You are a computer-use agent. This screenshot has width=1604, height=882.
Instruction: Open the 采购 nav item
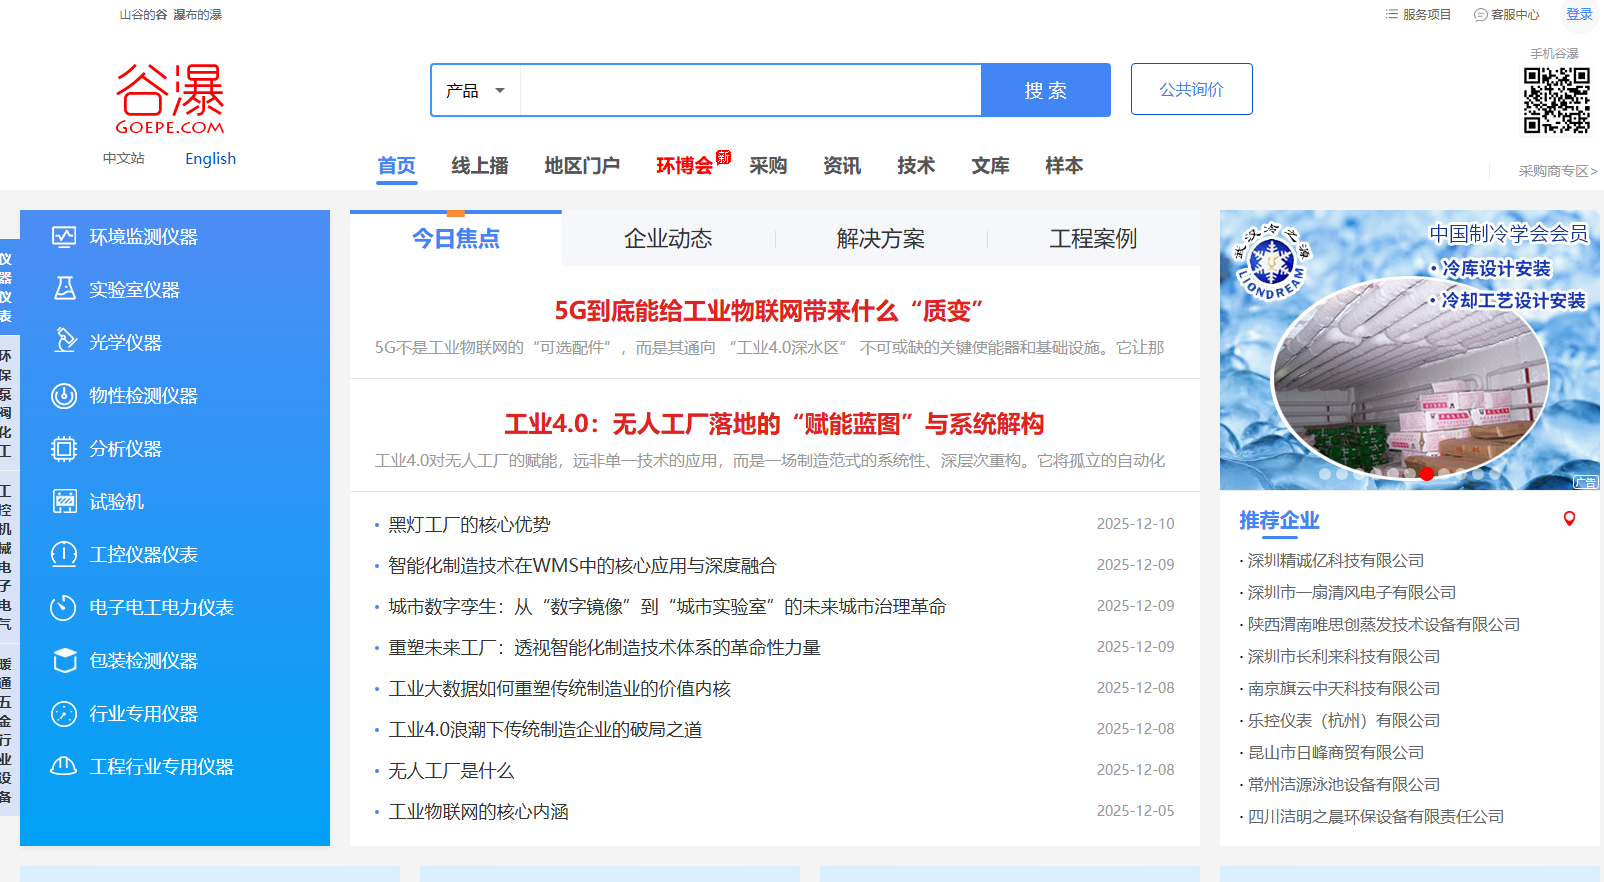(x=768, y=166)
